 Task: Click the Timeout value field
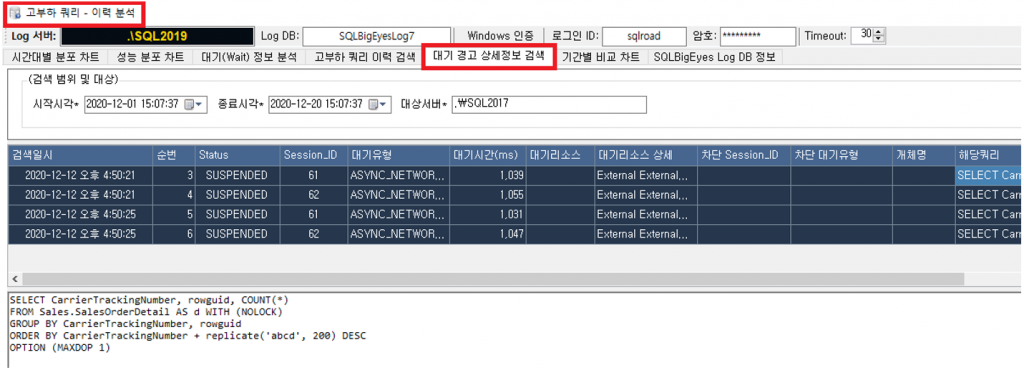(863, 36)
